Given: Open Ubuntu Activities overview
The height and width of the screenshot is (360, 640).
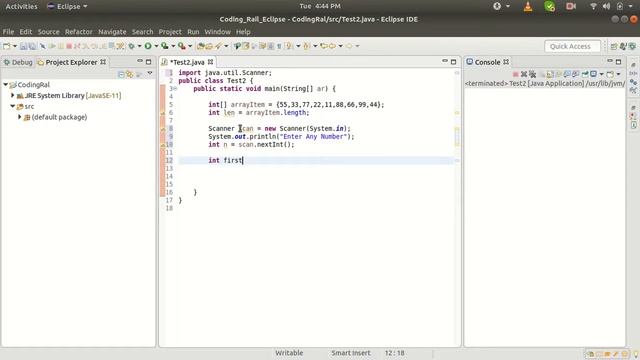Looking at the screenshot, I should pyautogui.click(x=21, y=6).
